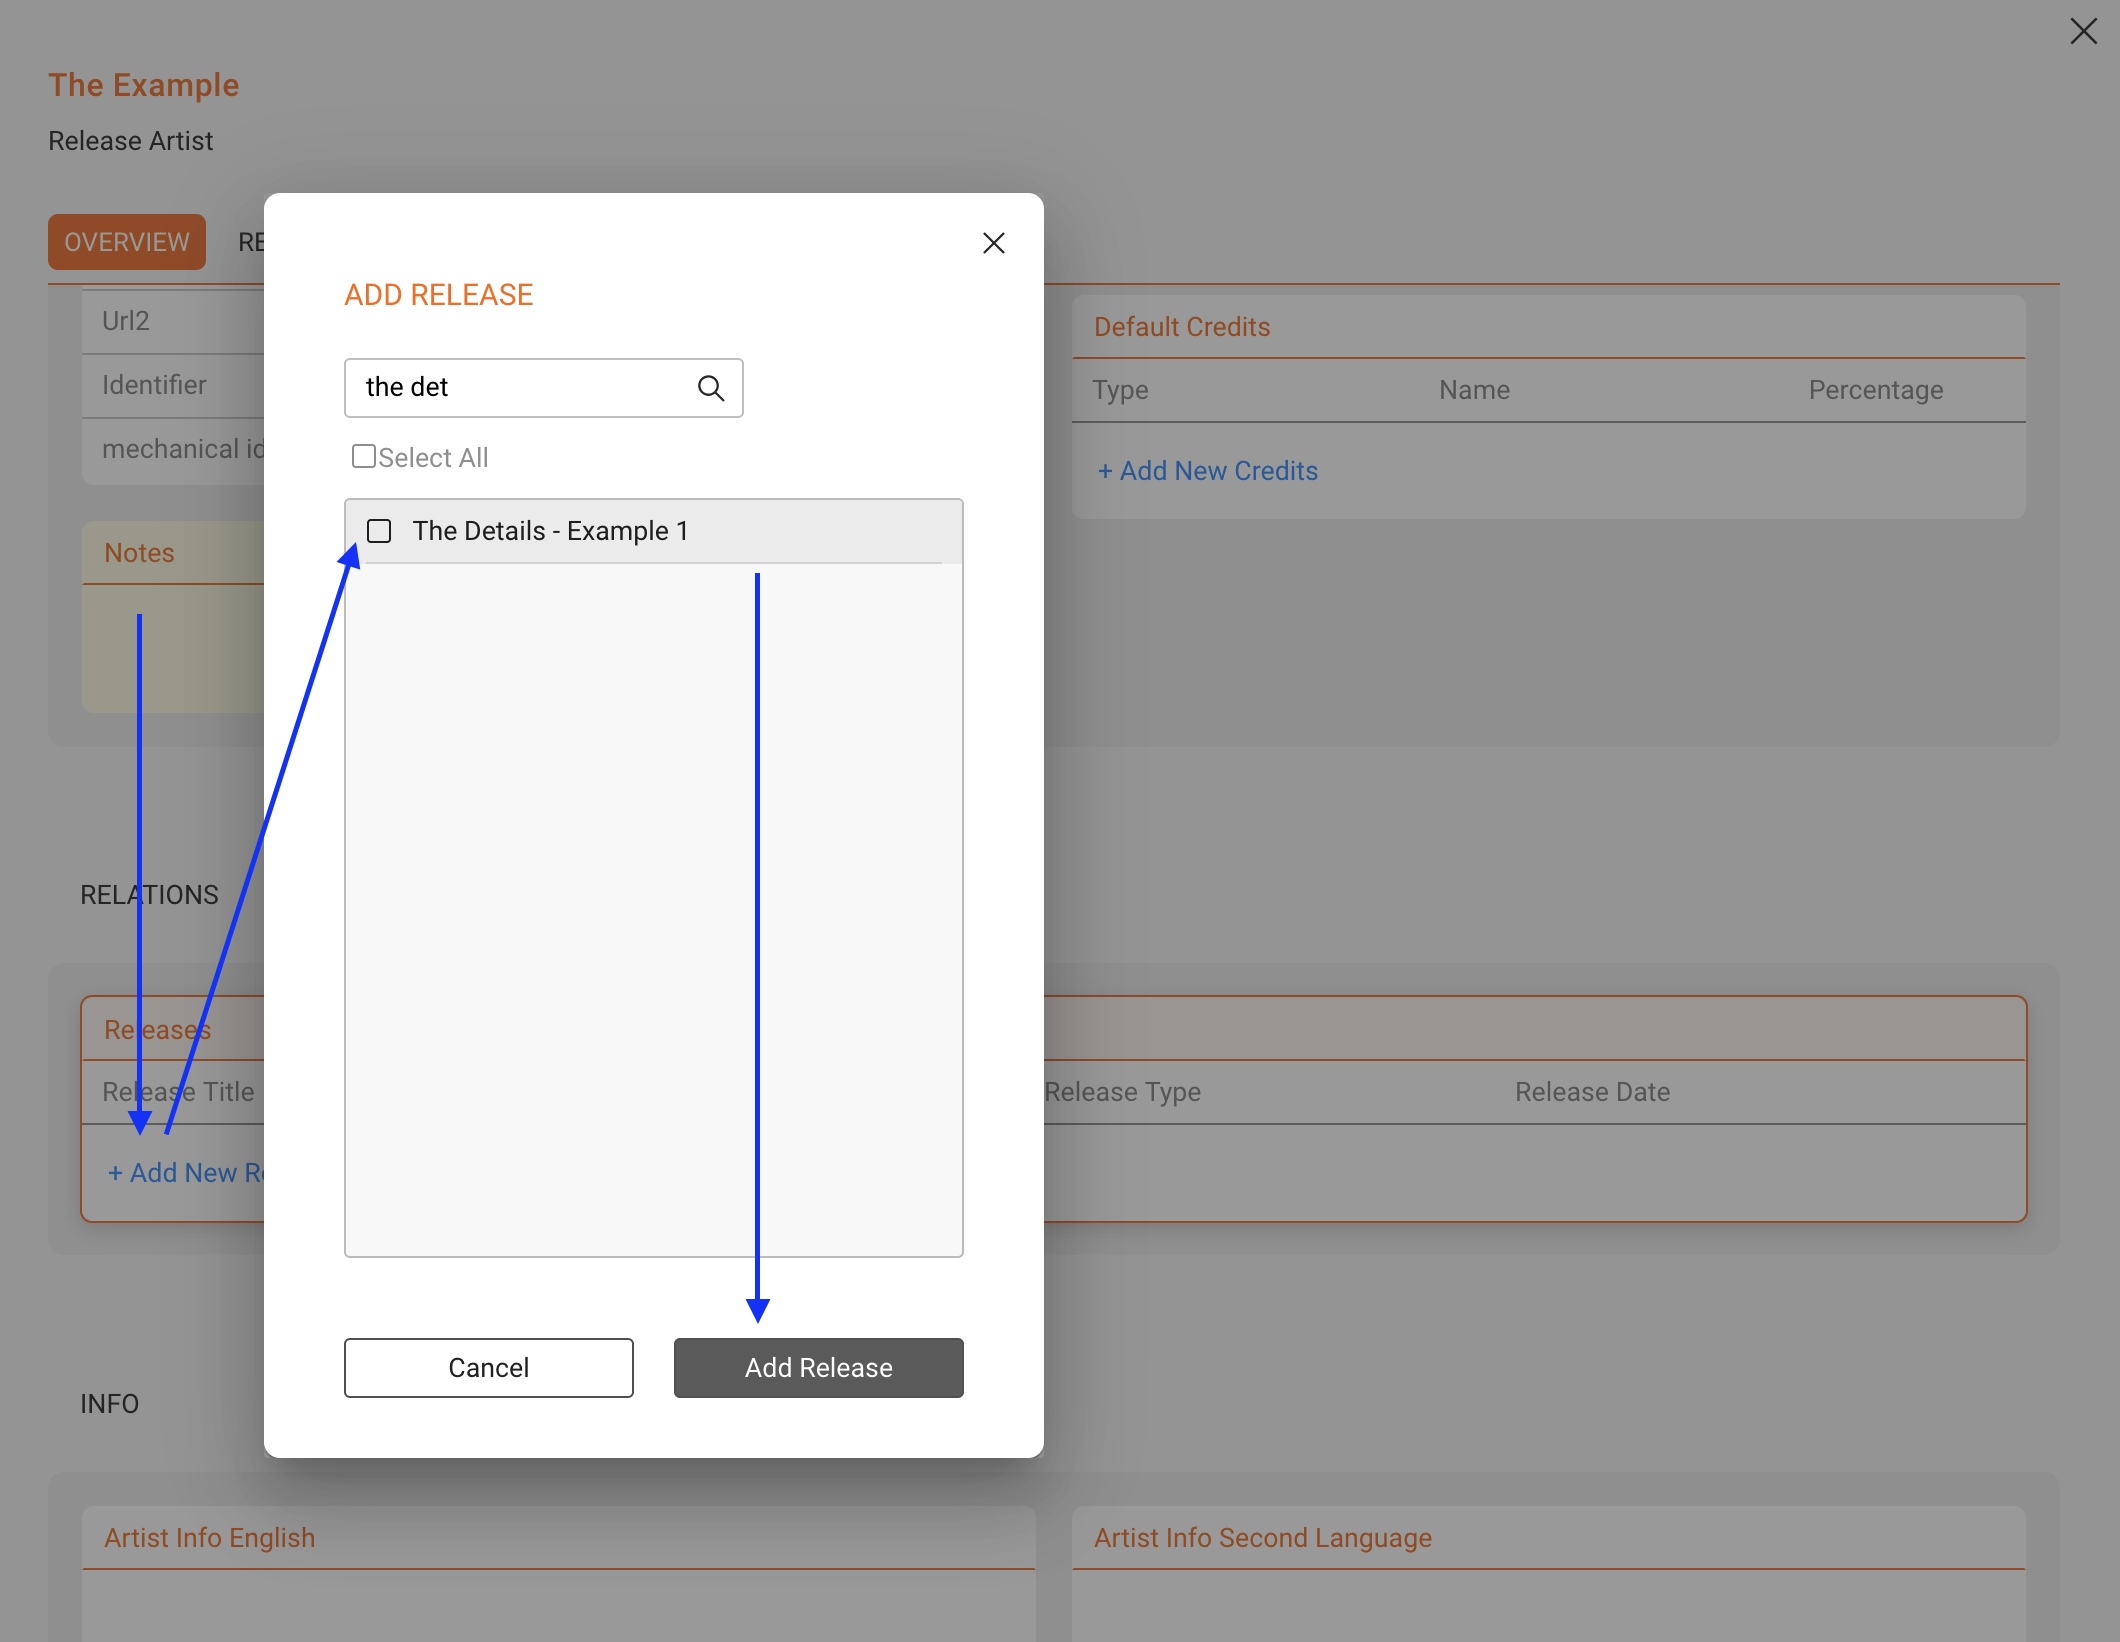Close the Add Release dialog
This screenshot has height=1642, width=2120.
pyautogui.click(x=993, y=243)
